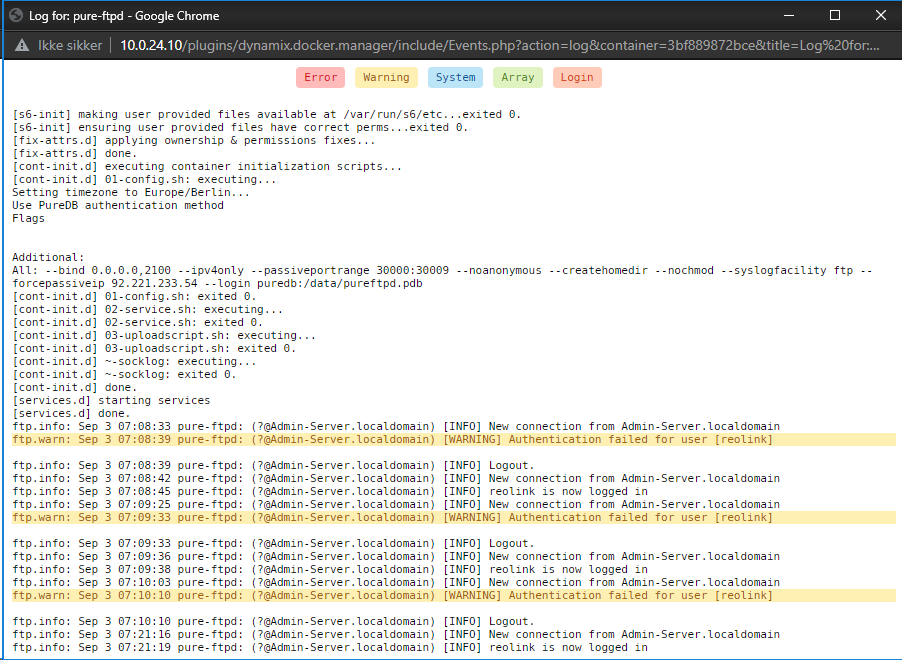
Task: Click the 07:08:42 New connection log line
Action: pos(396,479)
